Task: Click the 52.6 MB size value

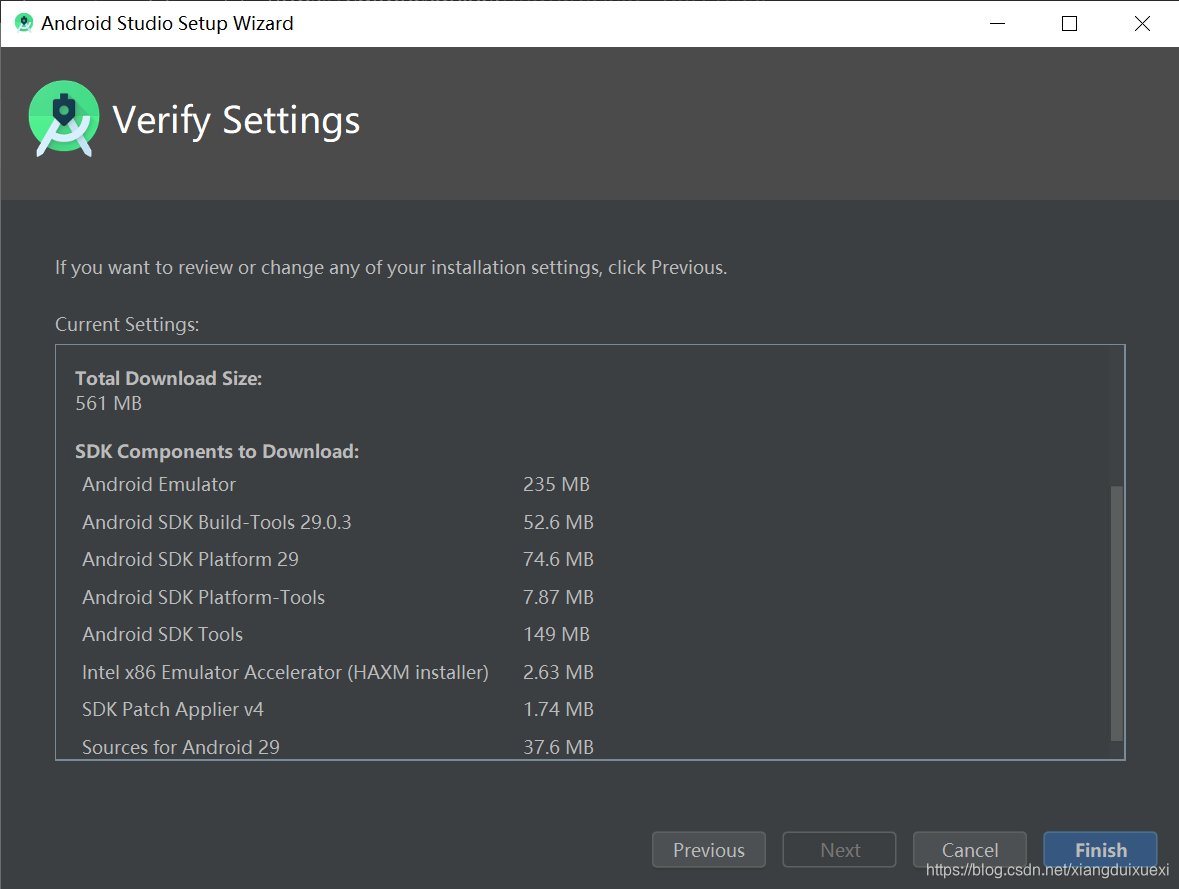Action: point(558,522)
